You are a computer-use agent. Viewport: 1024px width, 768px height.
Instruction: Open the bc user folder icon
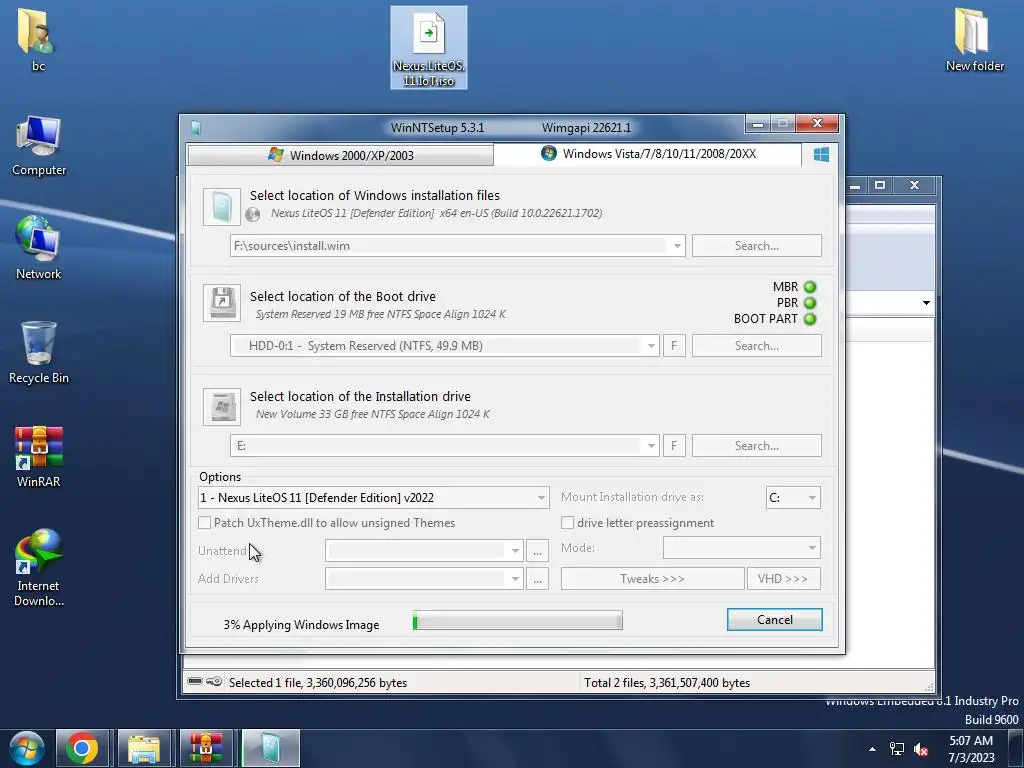point(37,39)
